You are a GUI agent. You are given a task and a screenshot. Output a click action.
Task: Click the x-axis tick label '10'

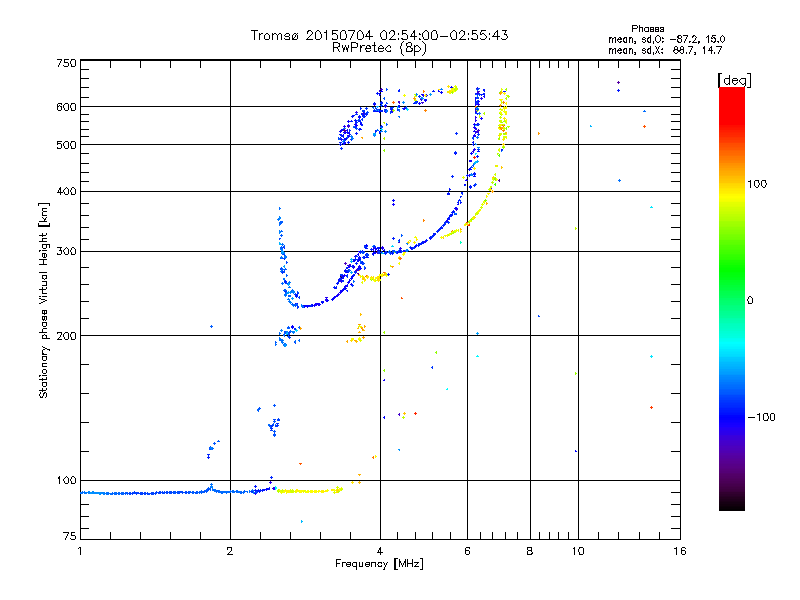[x=578, y=551]
